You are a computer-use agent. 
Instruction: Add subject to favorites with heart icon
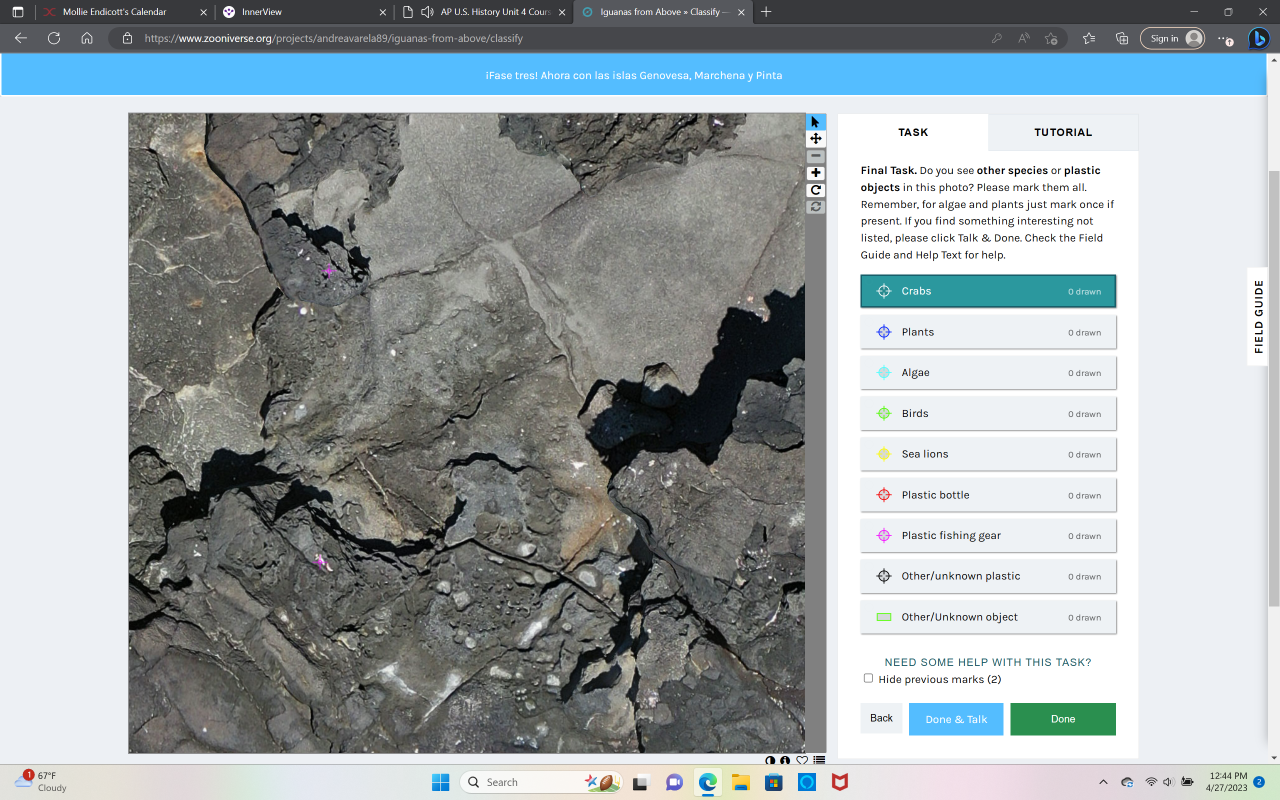coord(802,761)
